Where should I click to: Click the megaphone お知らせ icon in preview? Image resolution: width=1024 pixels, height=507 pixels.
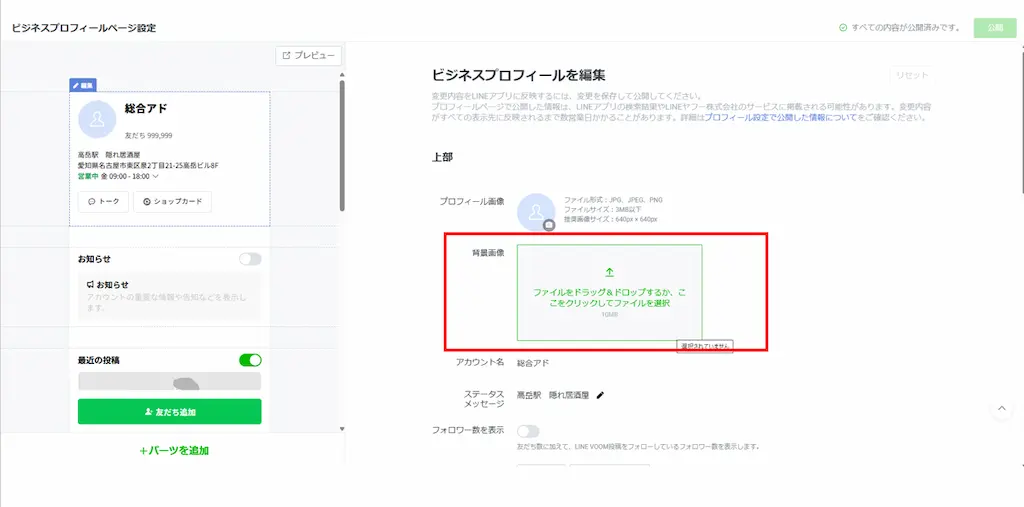coord(91,285)
